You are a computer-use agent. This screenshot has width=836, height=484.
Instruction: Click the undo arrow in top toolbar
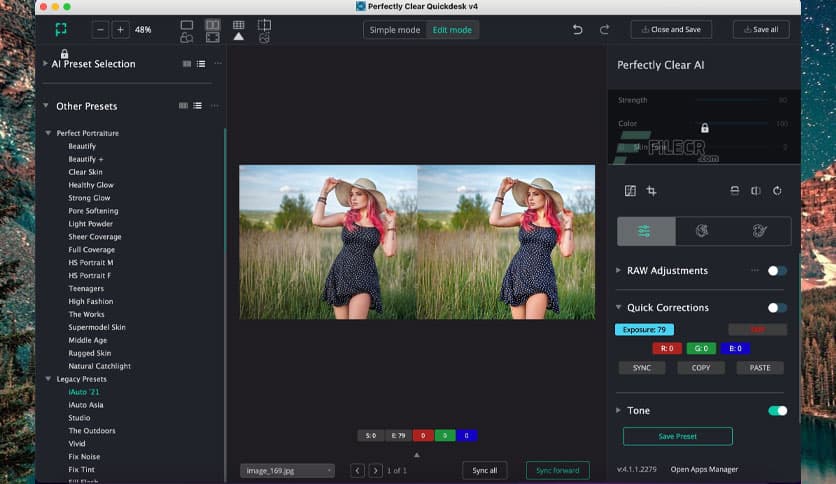point(577,30)
